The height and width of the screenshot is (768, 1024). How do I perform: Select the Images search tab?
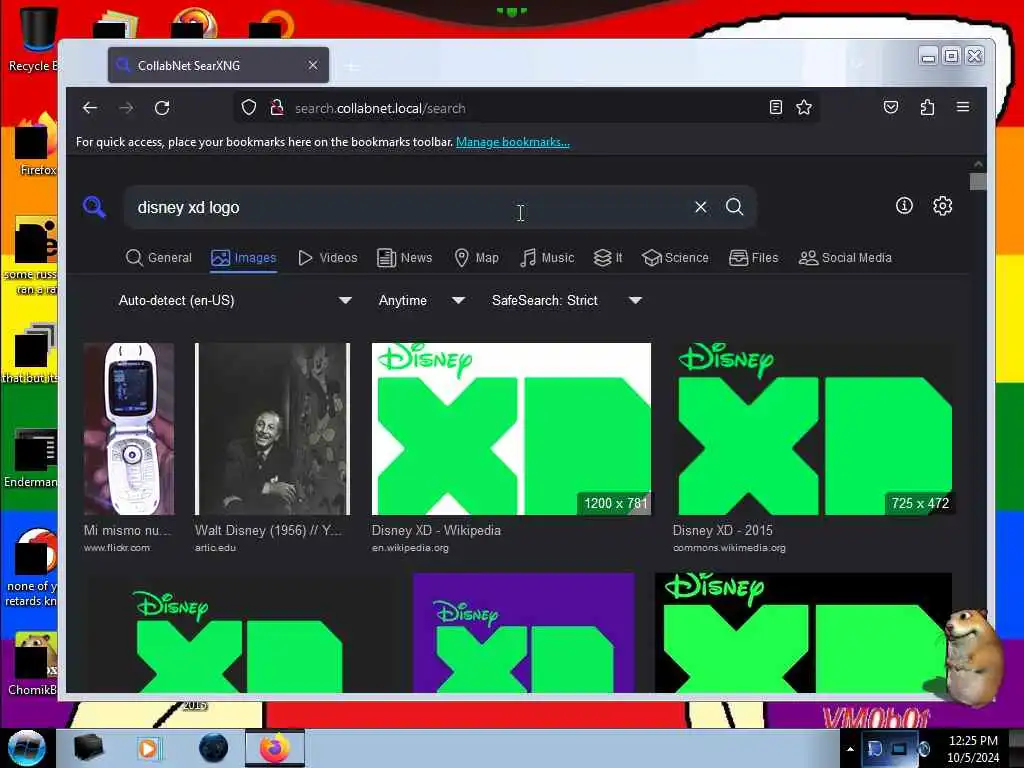coord(244,257)
